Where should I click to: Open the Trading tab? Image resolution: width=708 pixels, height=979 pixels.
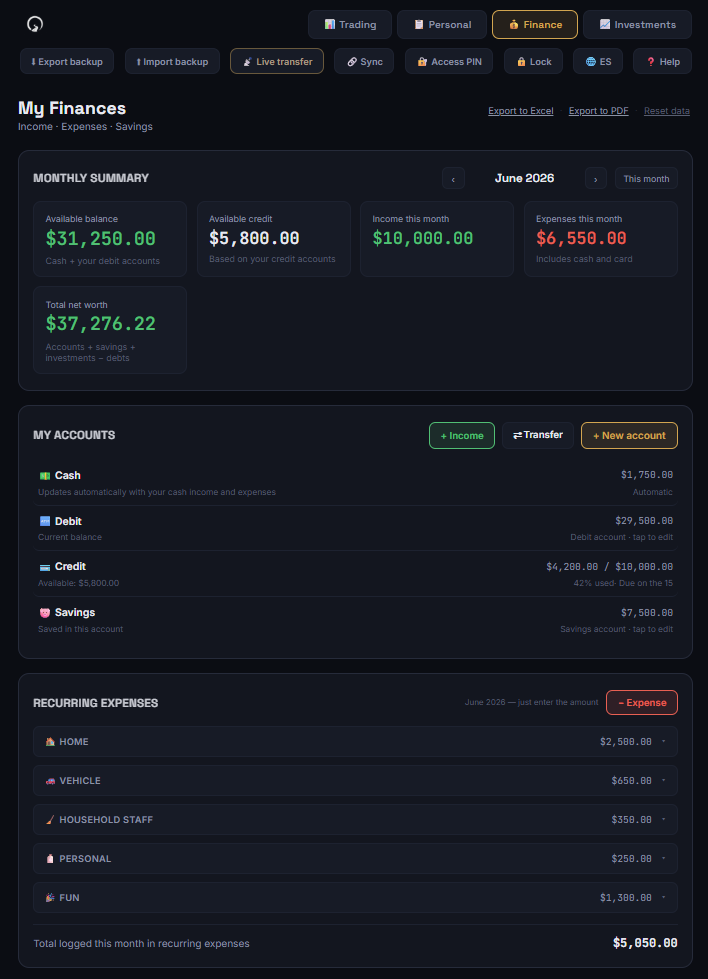(x=350, y=24)
